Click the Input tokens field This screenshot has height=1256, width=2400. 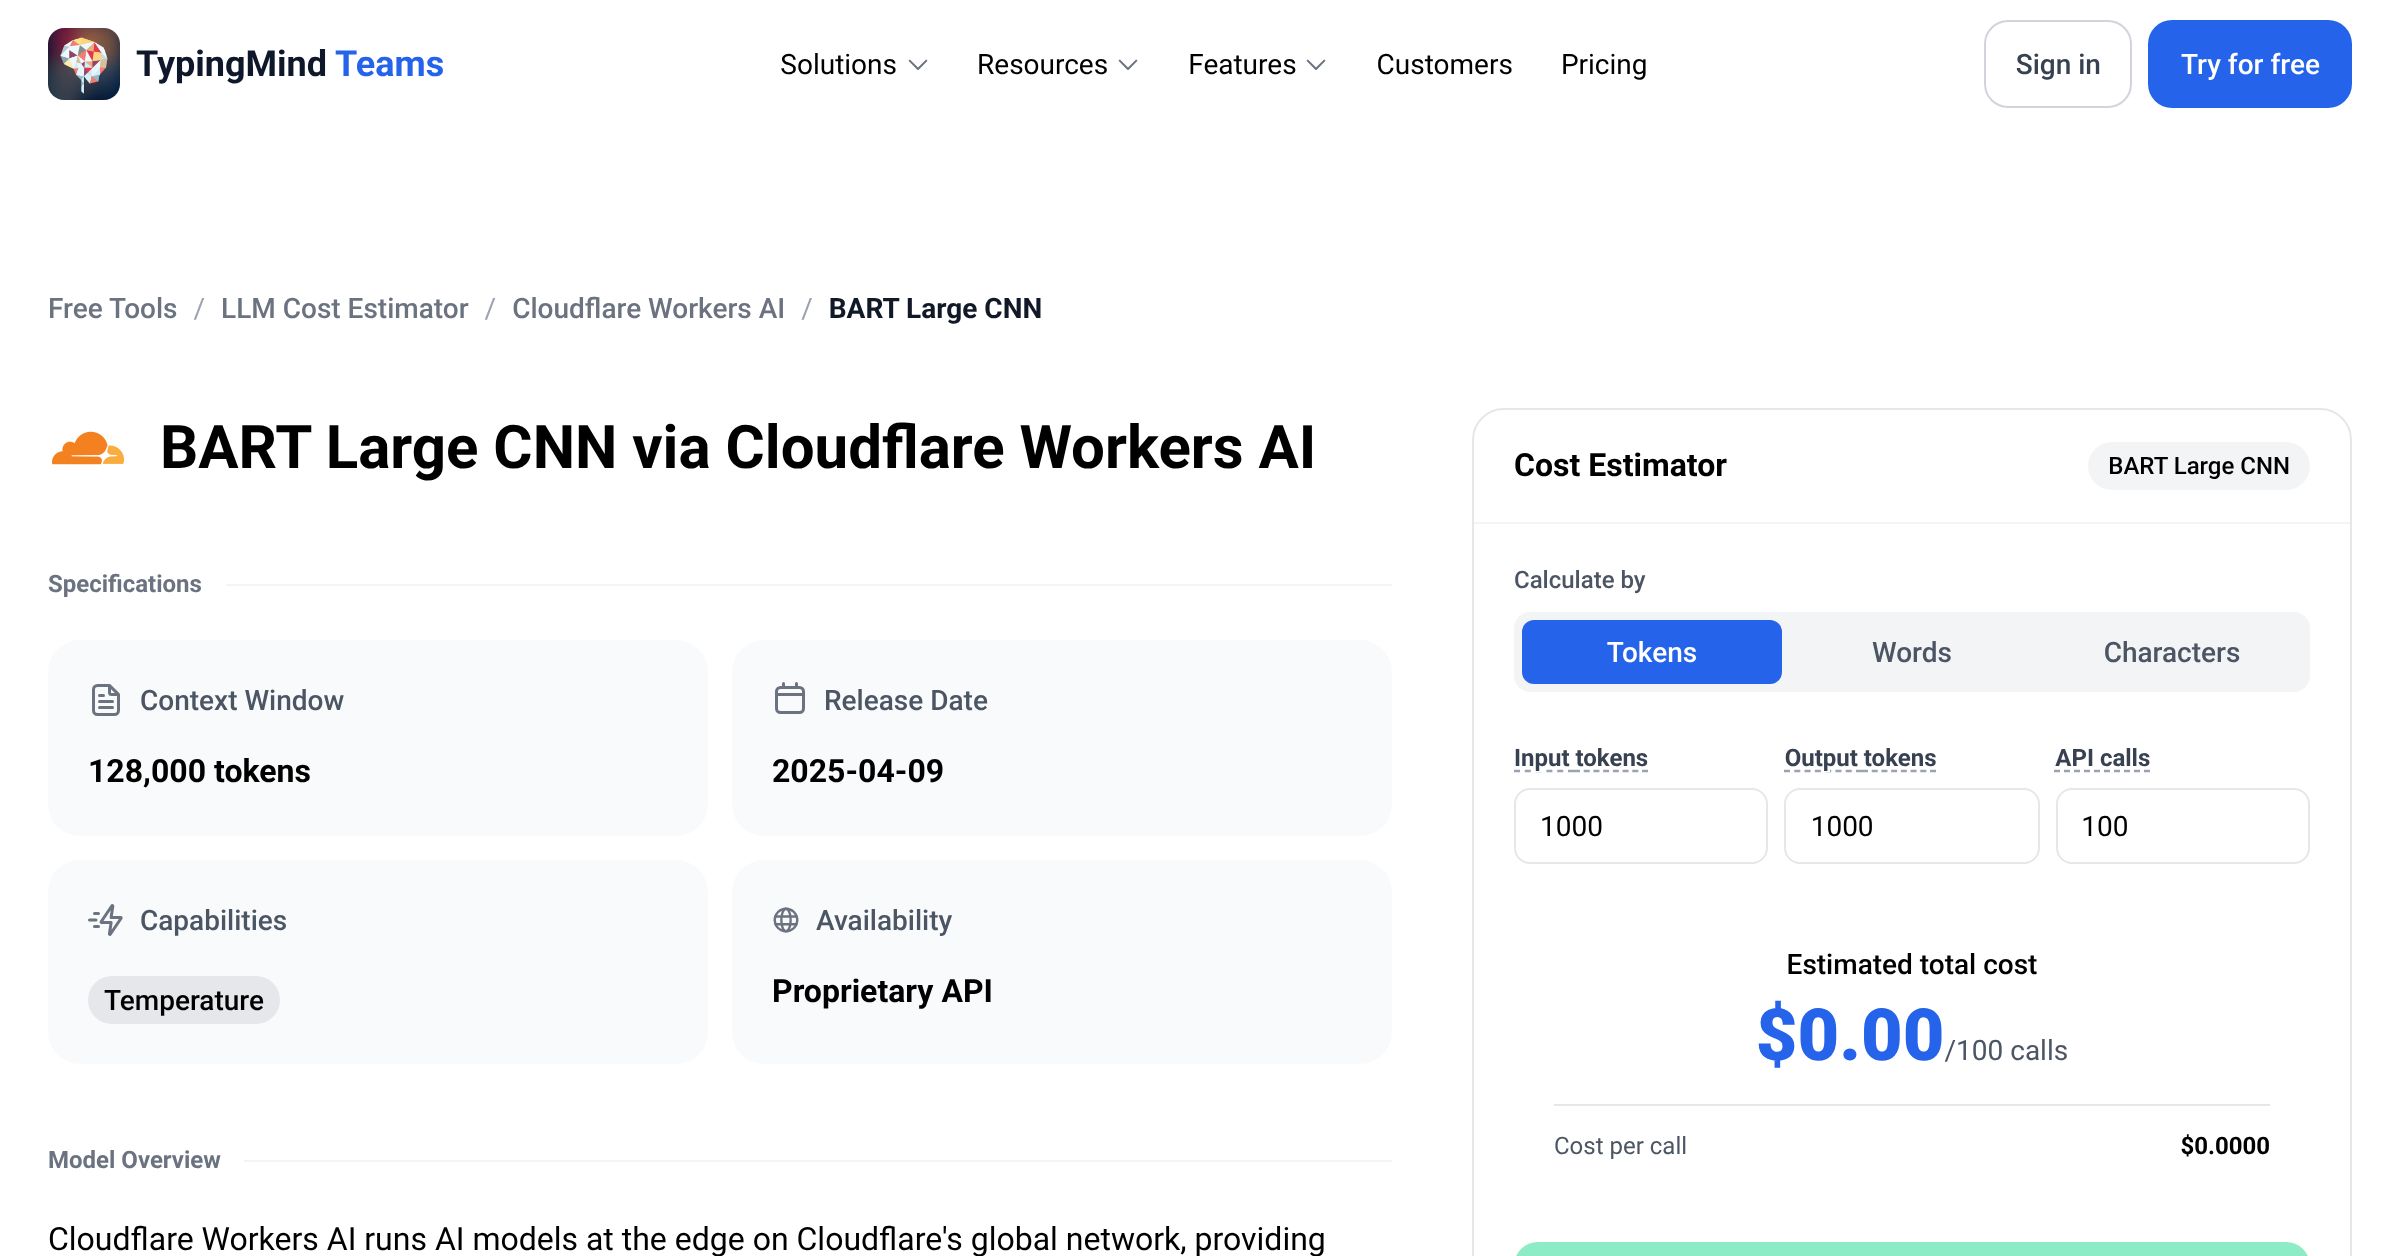pyautogui.click(x=1641, y=826)
